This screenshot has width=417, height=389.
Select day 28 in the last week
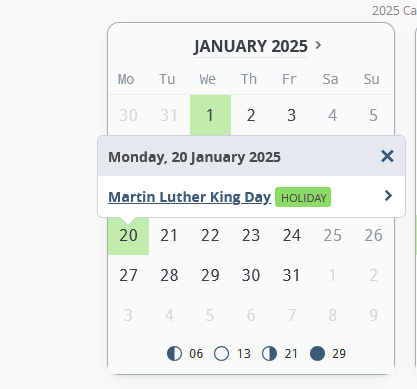tap(169, 275)
